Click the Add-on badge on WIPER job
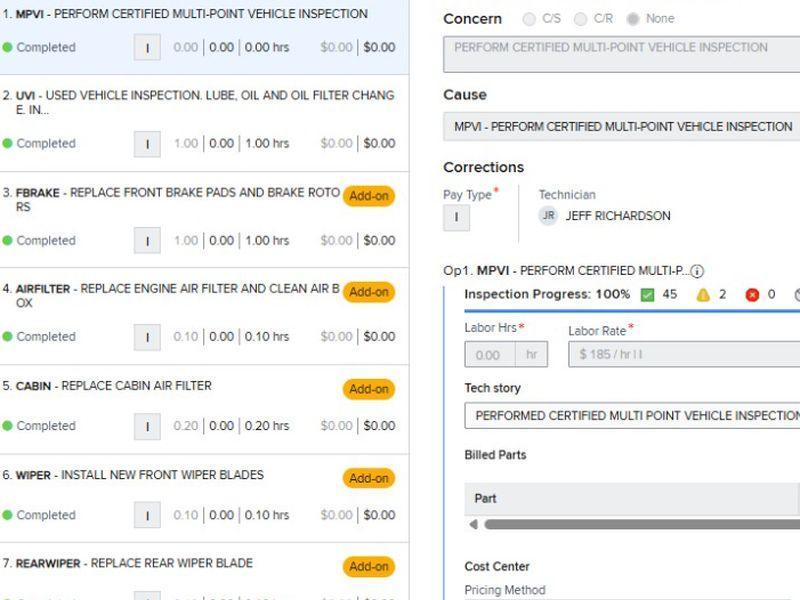Screen dimensions: 800x600 (368, 477)
